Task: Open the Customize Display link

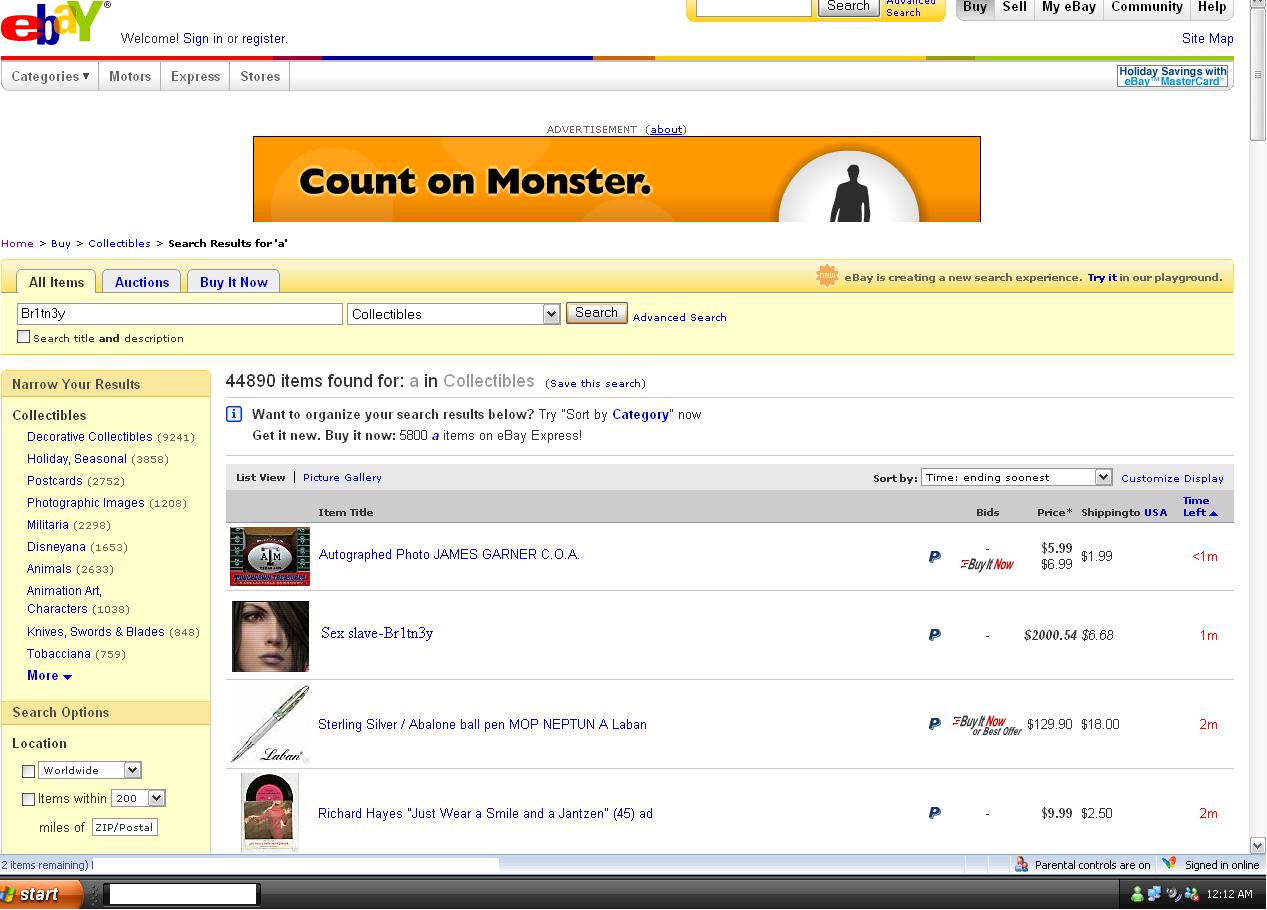Action: pyautogui.click(x=1172, y=478)
